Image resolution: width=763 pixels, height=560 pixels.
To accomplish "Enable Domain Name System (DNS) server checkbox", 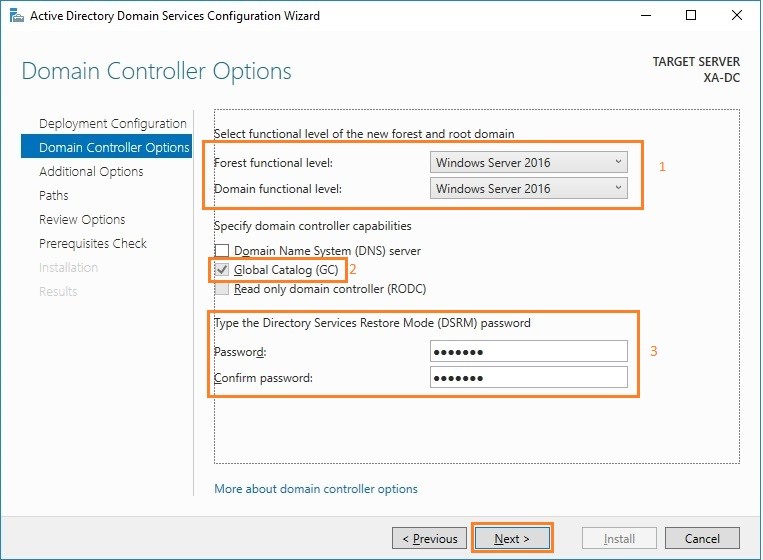I will click(x=222, y=251).
